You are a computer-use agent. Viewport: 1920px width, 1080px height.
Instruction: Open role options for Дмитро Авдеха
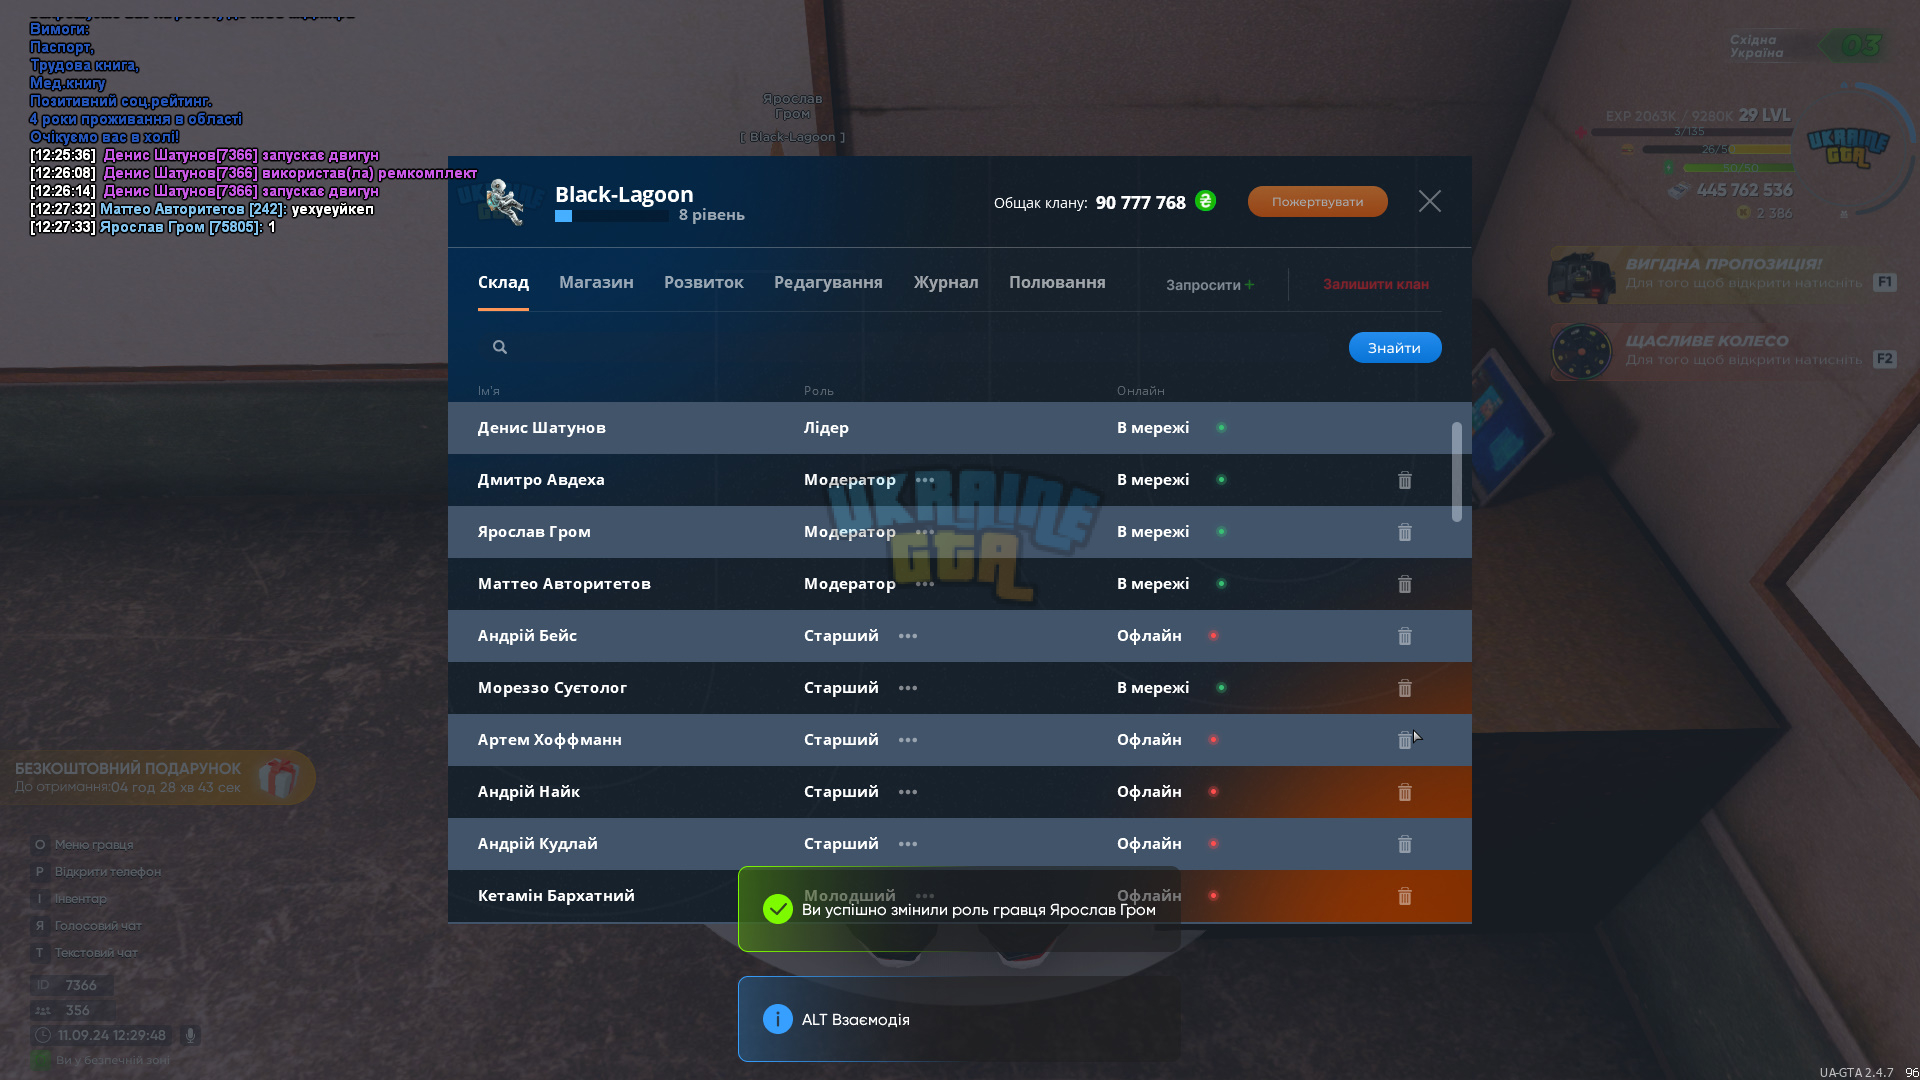pos(925,480)
